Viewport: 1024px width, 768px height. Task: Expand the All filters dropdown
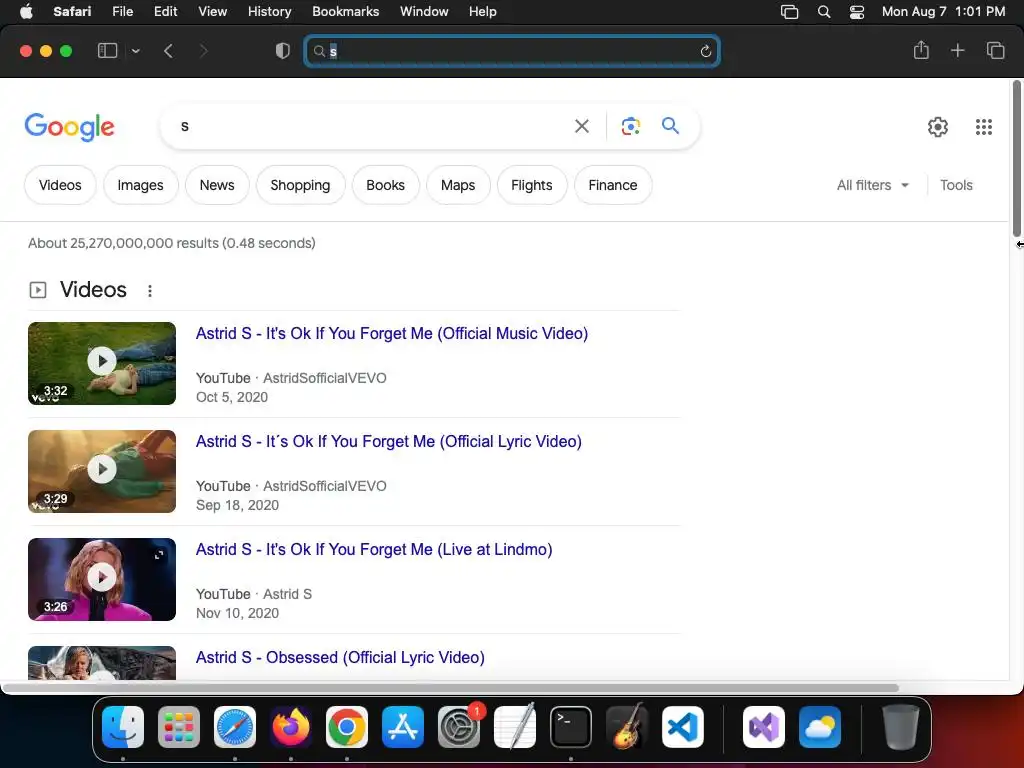tap(872, 185)
